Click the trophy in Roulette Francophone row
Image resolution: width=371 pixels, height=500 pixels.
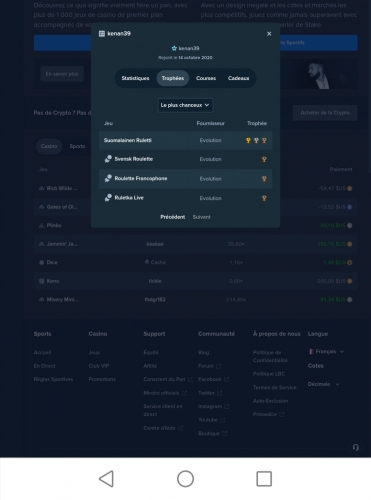point(264,179)
